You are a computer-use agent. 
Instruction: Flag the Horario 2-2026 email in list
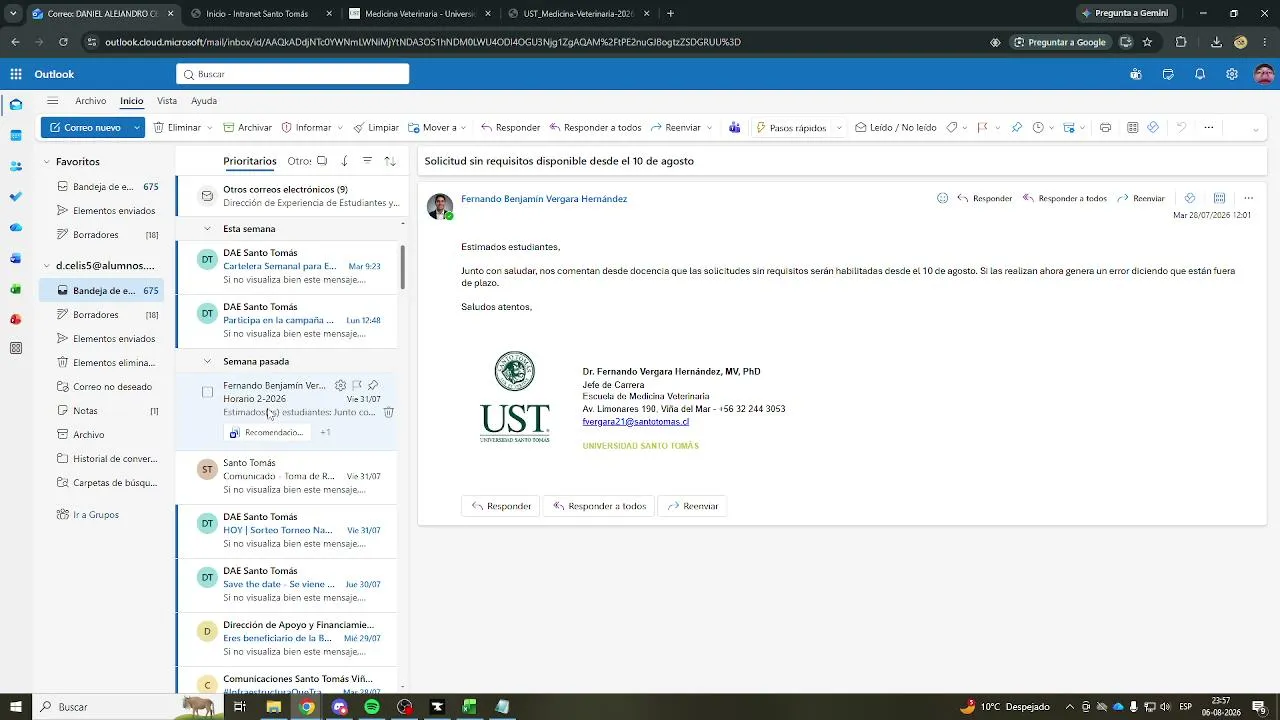357,385
